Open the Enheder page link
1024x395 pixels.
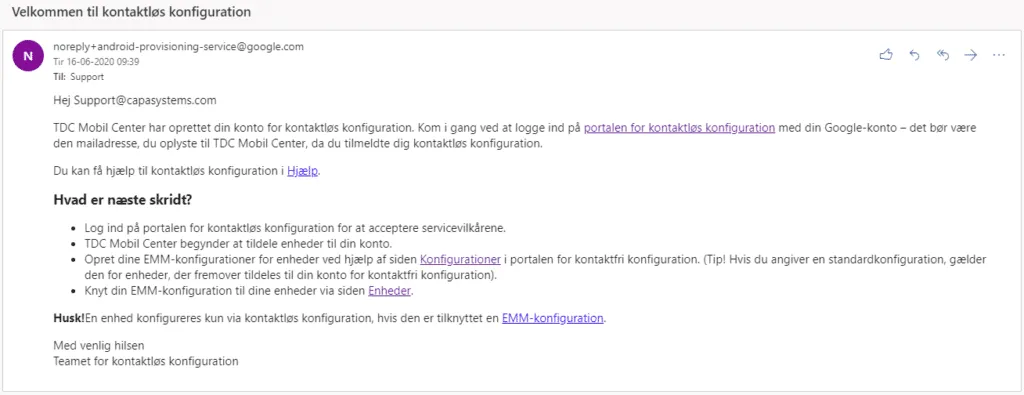point(390,291)
